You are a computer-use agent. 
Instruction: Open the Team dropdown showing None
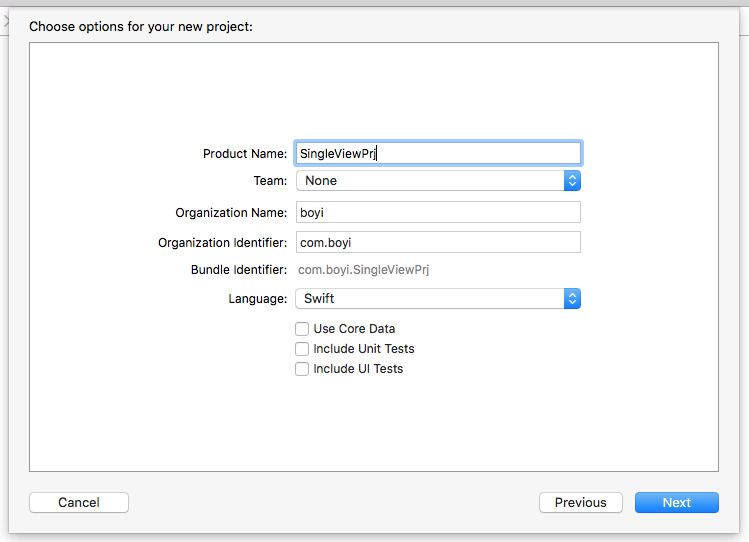pyautogui.click(x=430, y=181)
